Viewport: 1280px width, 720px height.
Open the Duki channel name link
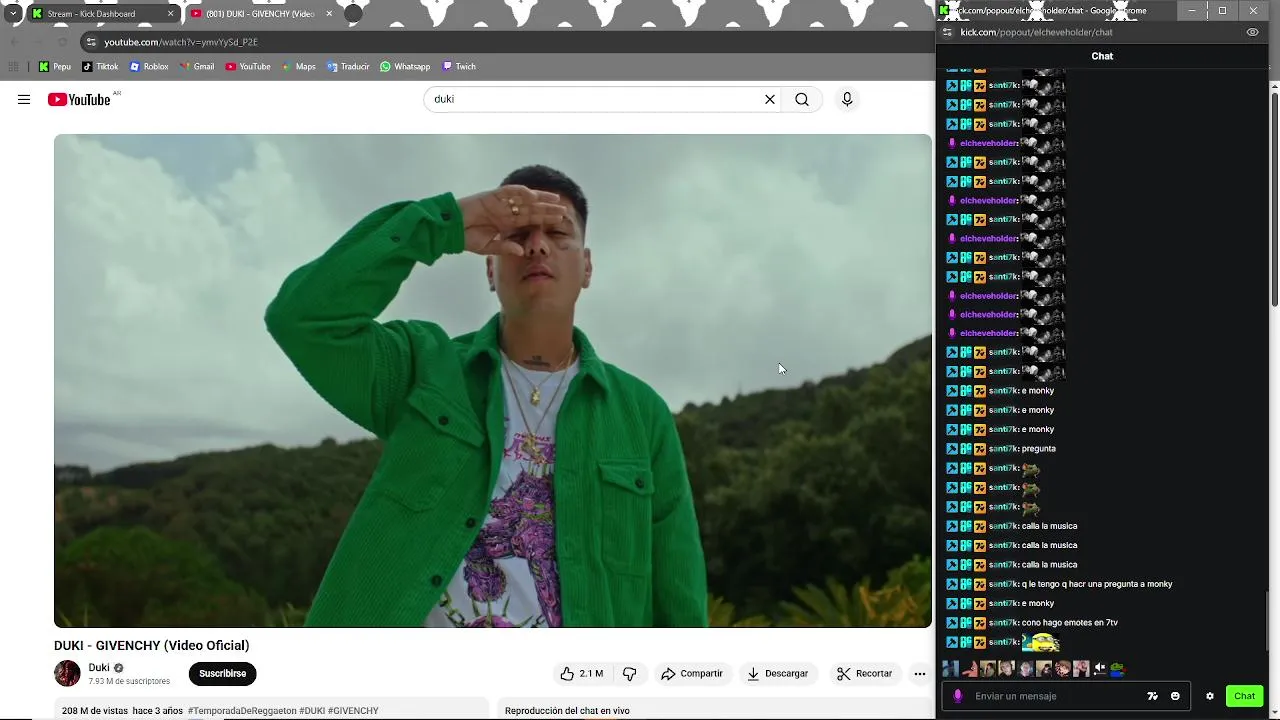tap(99, 667)
